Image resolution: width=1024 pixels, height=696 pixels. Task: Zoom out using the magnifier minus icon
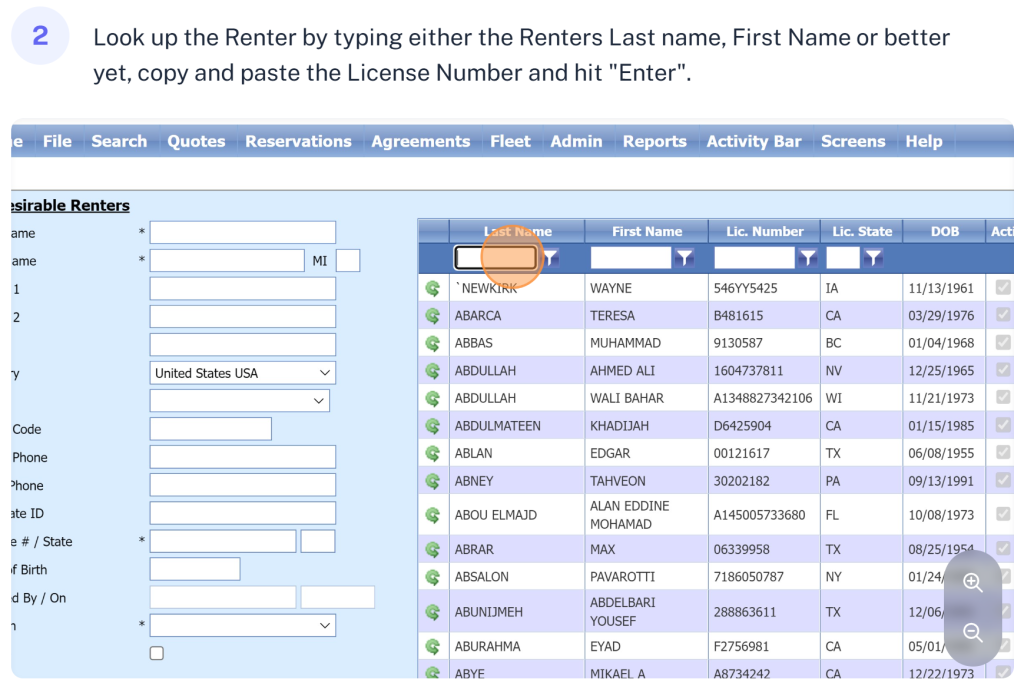tap(972, 633)
